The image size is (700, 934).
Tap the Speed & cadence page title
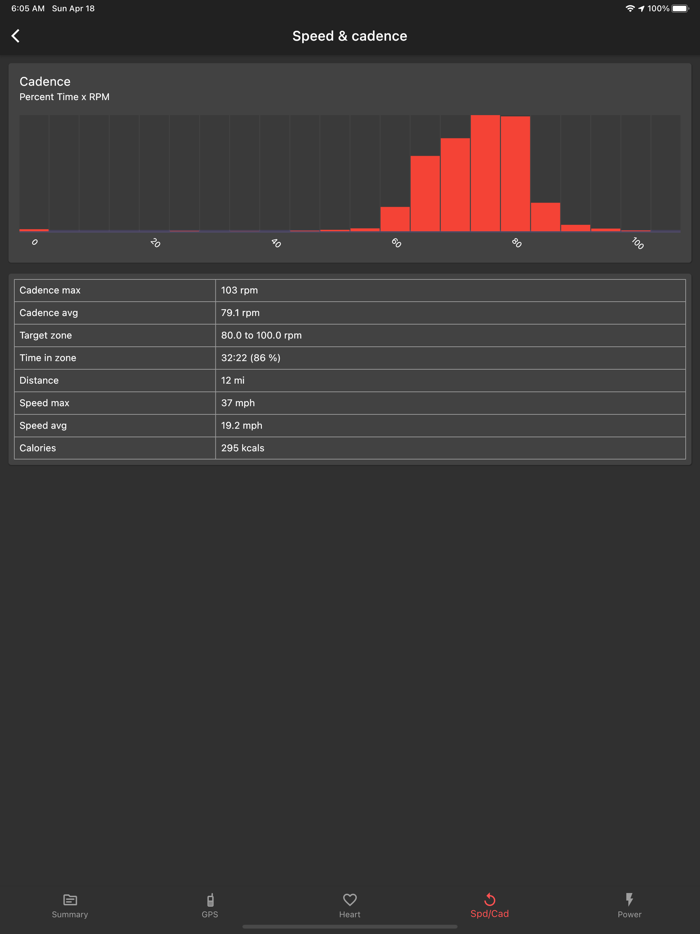[350, 36]
